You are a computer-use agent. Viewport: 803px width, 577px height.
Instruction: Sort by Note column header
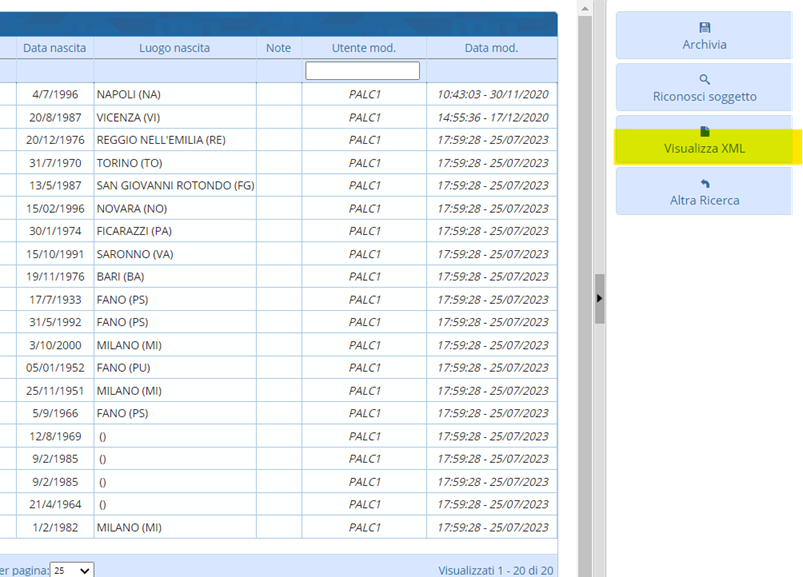click(x=279, y=48)
